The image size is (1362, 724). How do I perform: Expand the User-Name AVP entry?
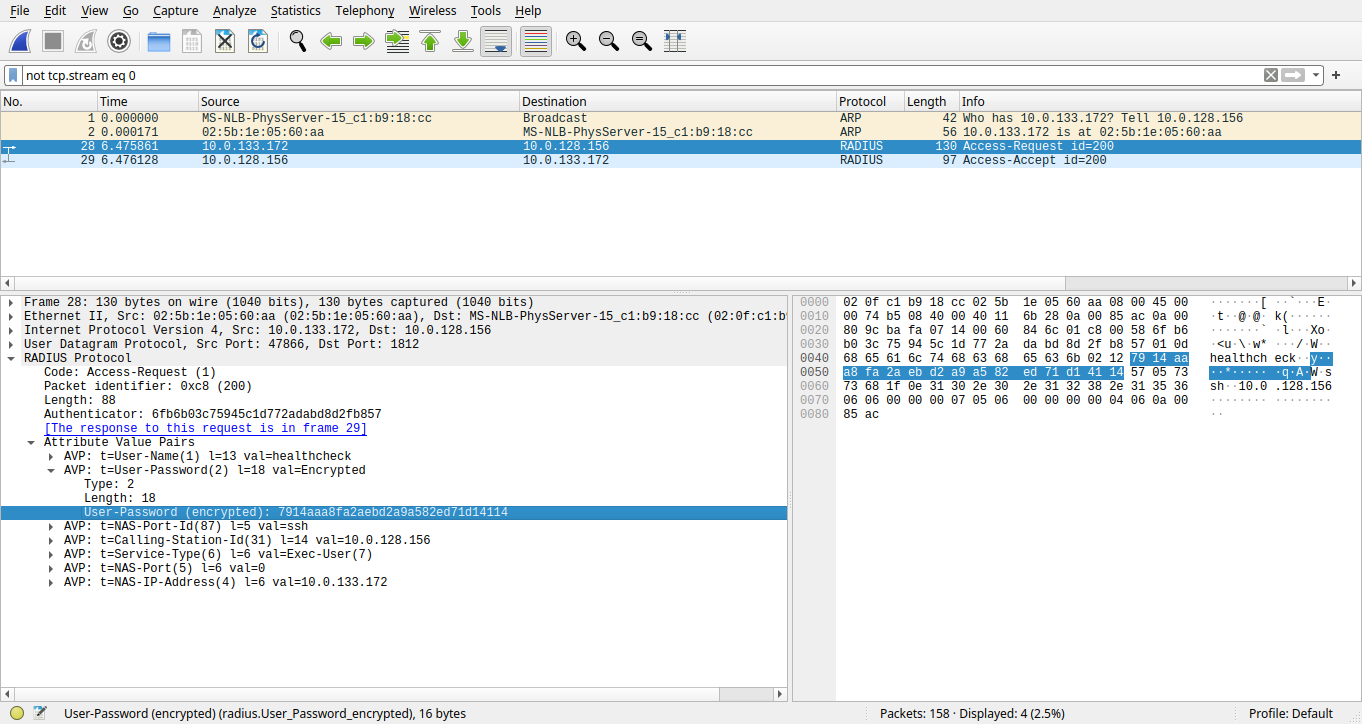point(51,456)
